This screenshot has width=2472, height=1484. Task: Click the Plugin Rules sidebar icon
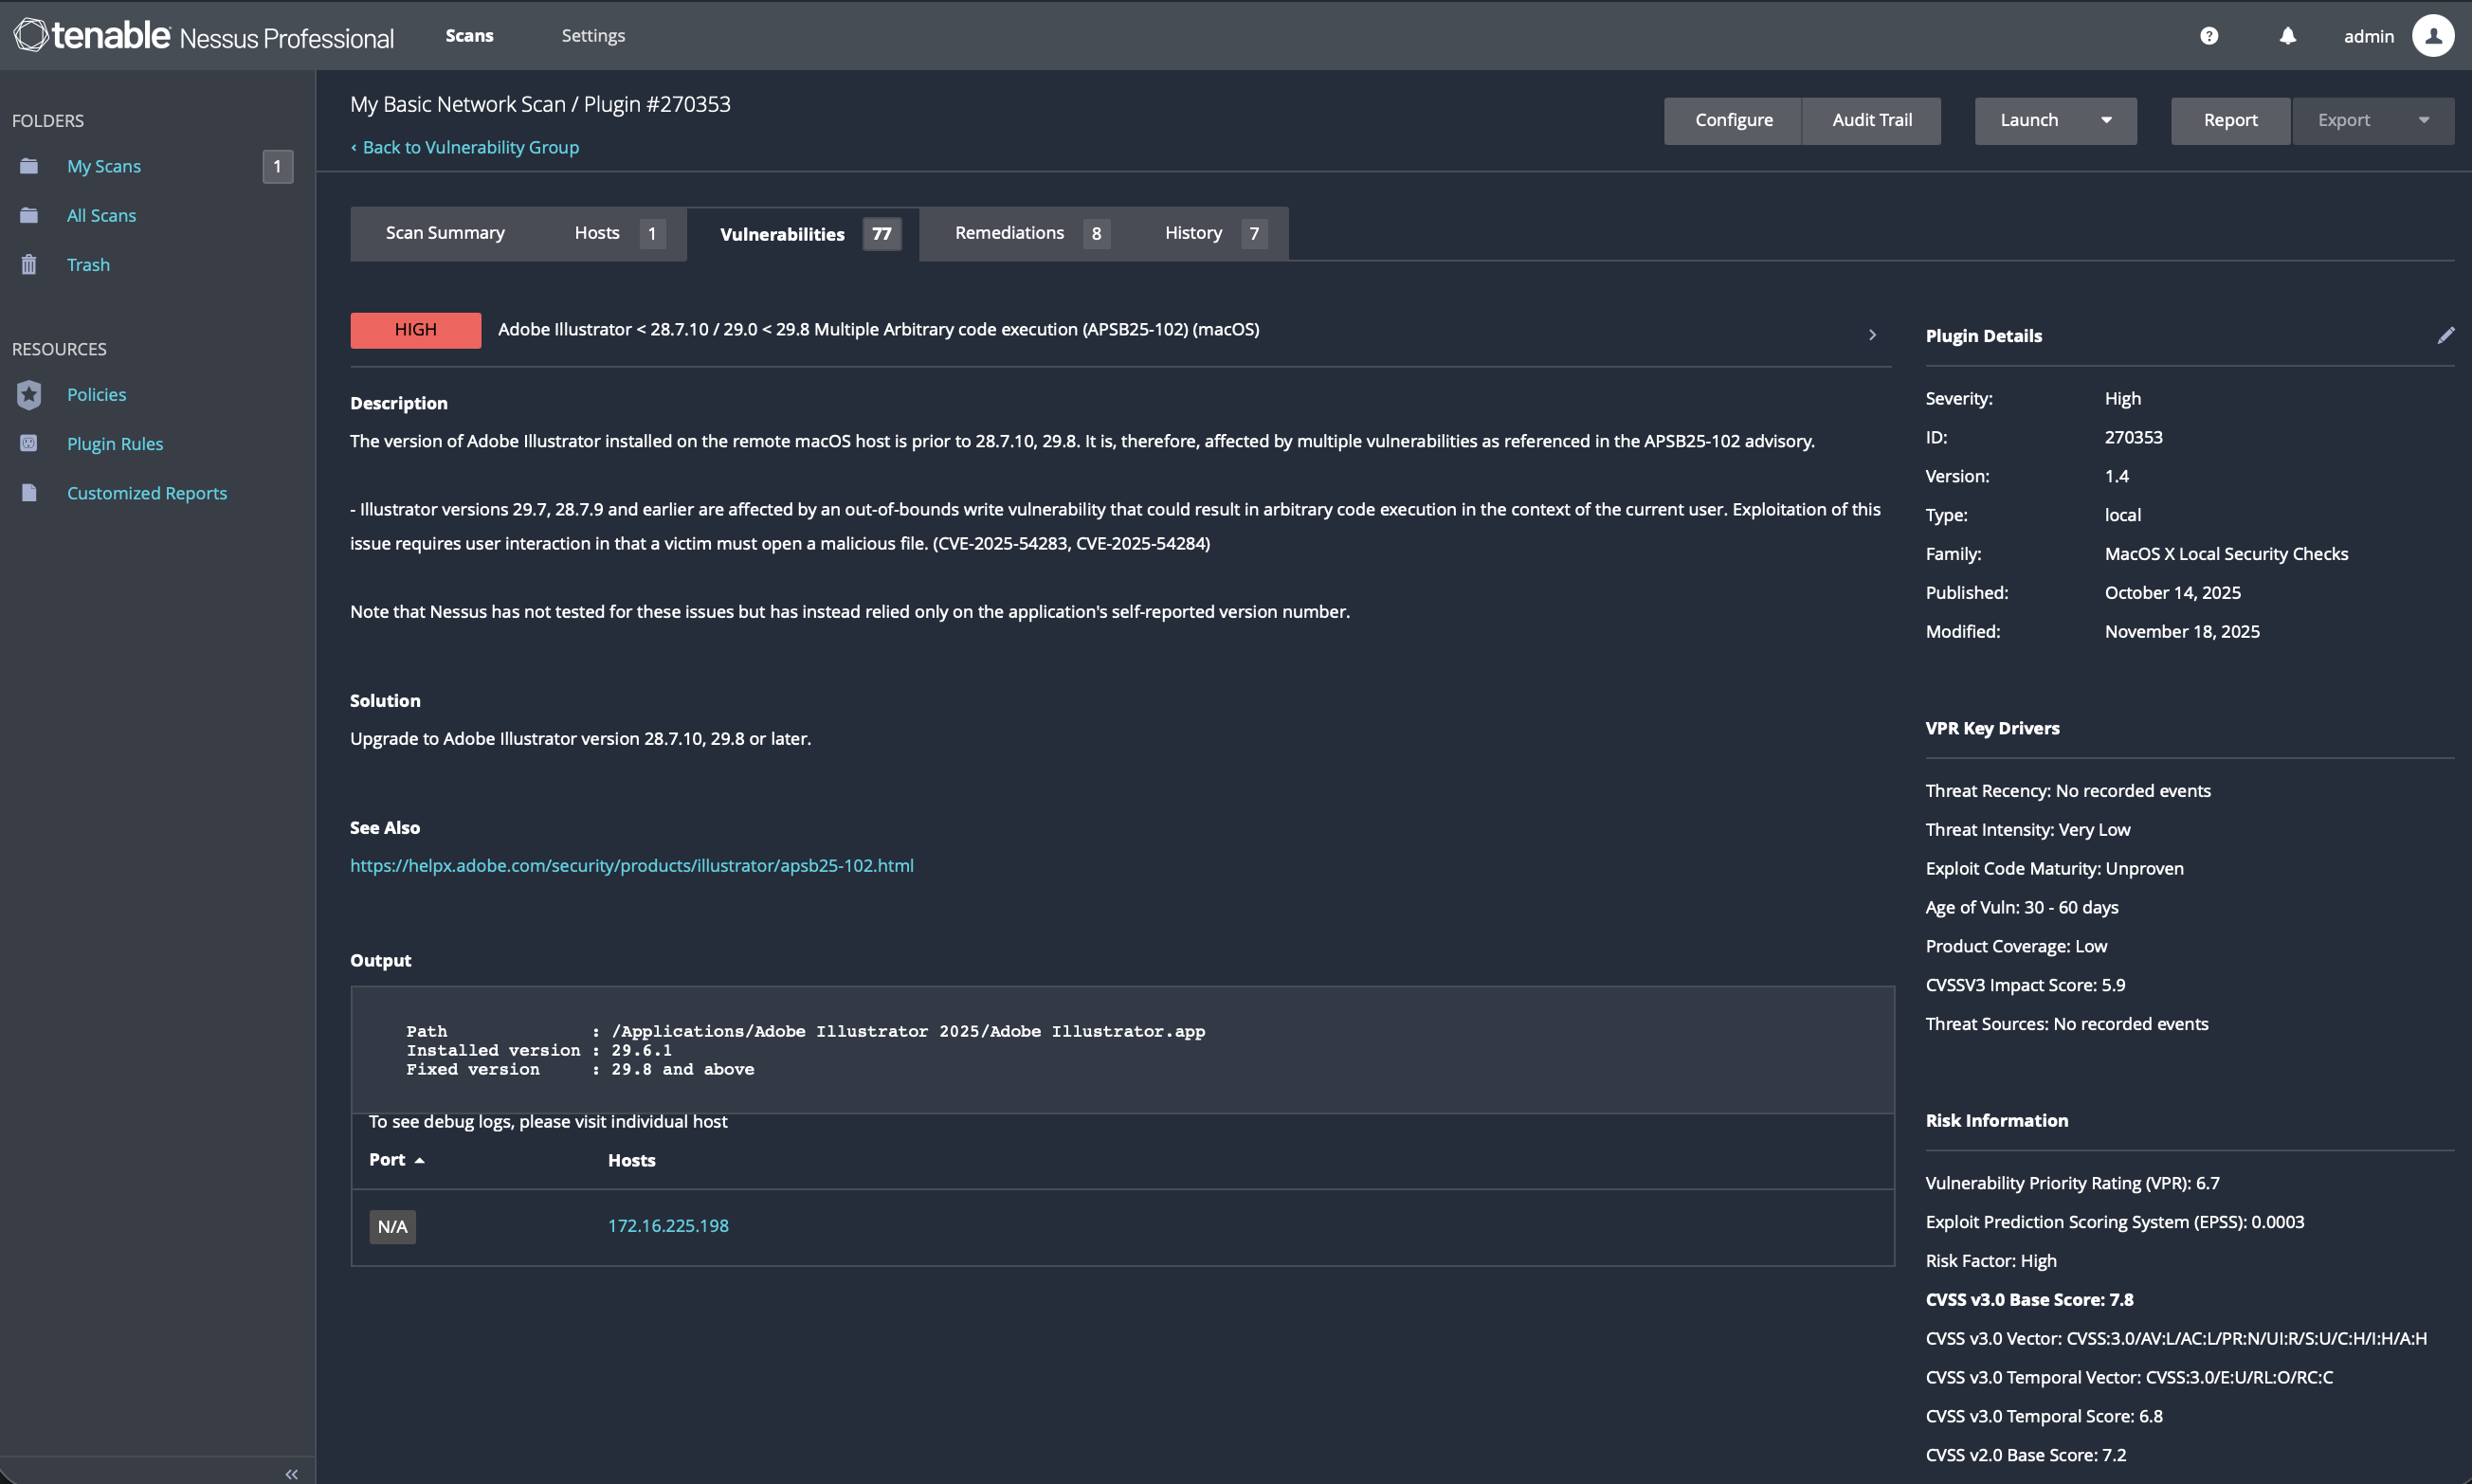click(x=29, y=444)
